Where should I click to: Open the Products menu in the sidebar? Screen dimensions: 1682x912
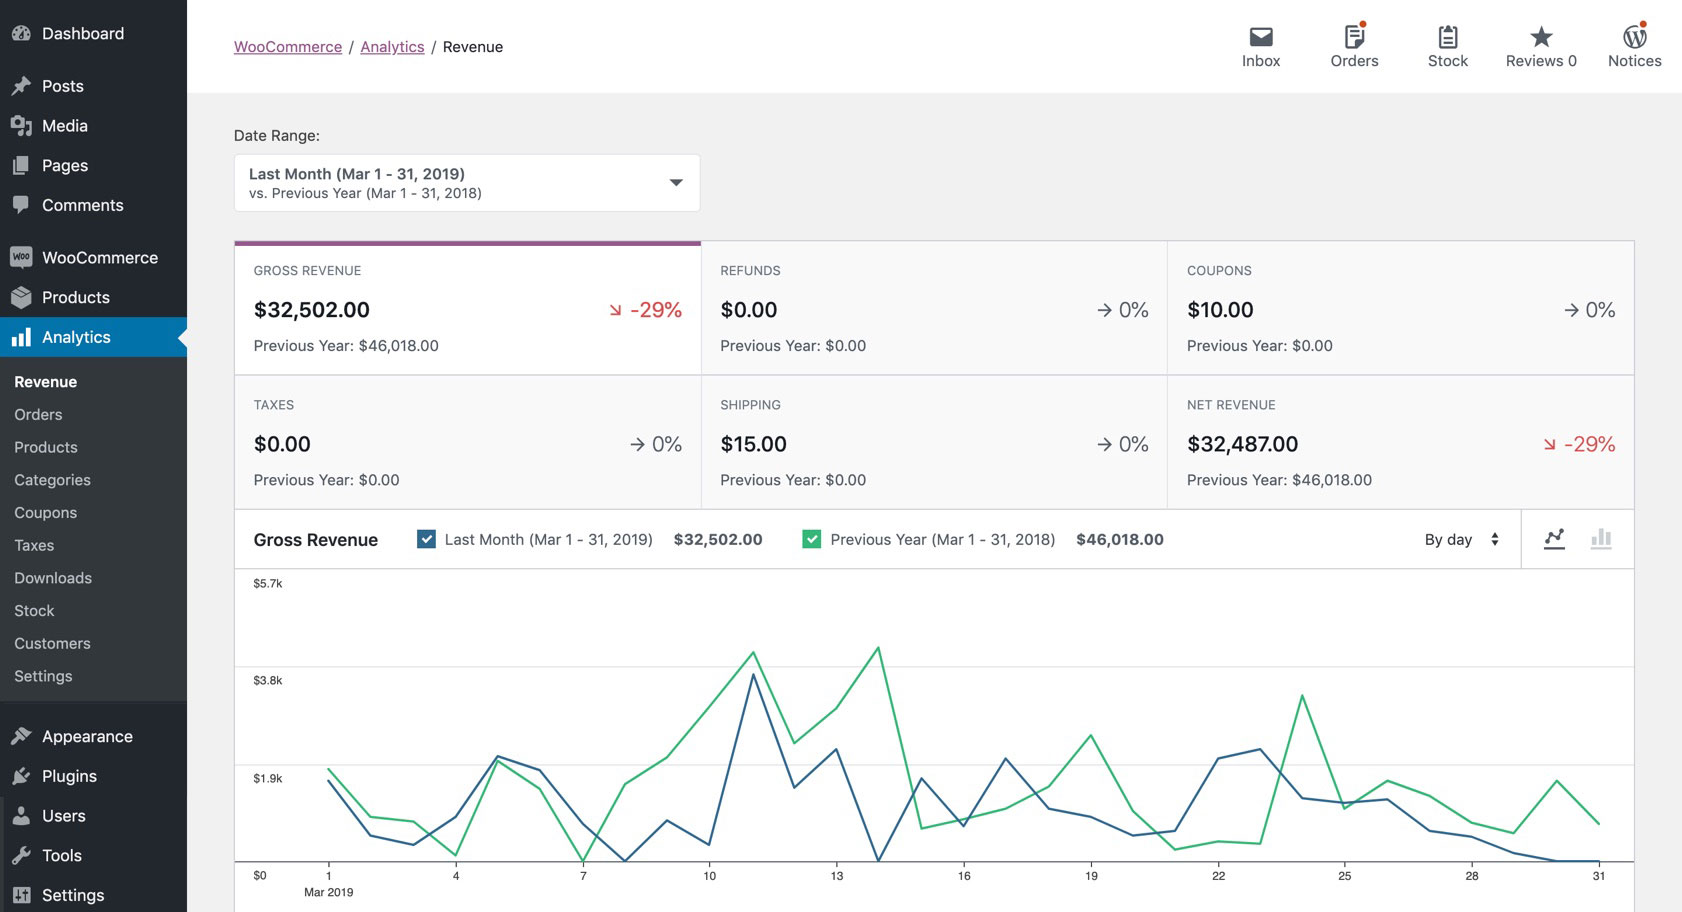pos(76,297)
